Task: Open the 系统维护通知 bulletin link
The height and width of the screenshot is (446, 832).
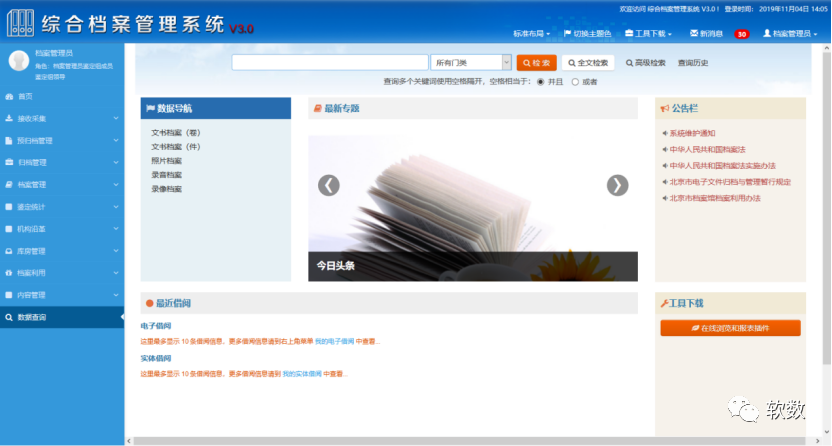Action: [692, 133]
